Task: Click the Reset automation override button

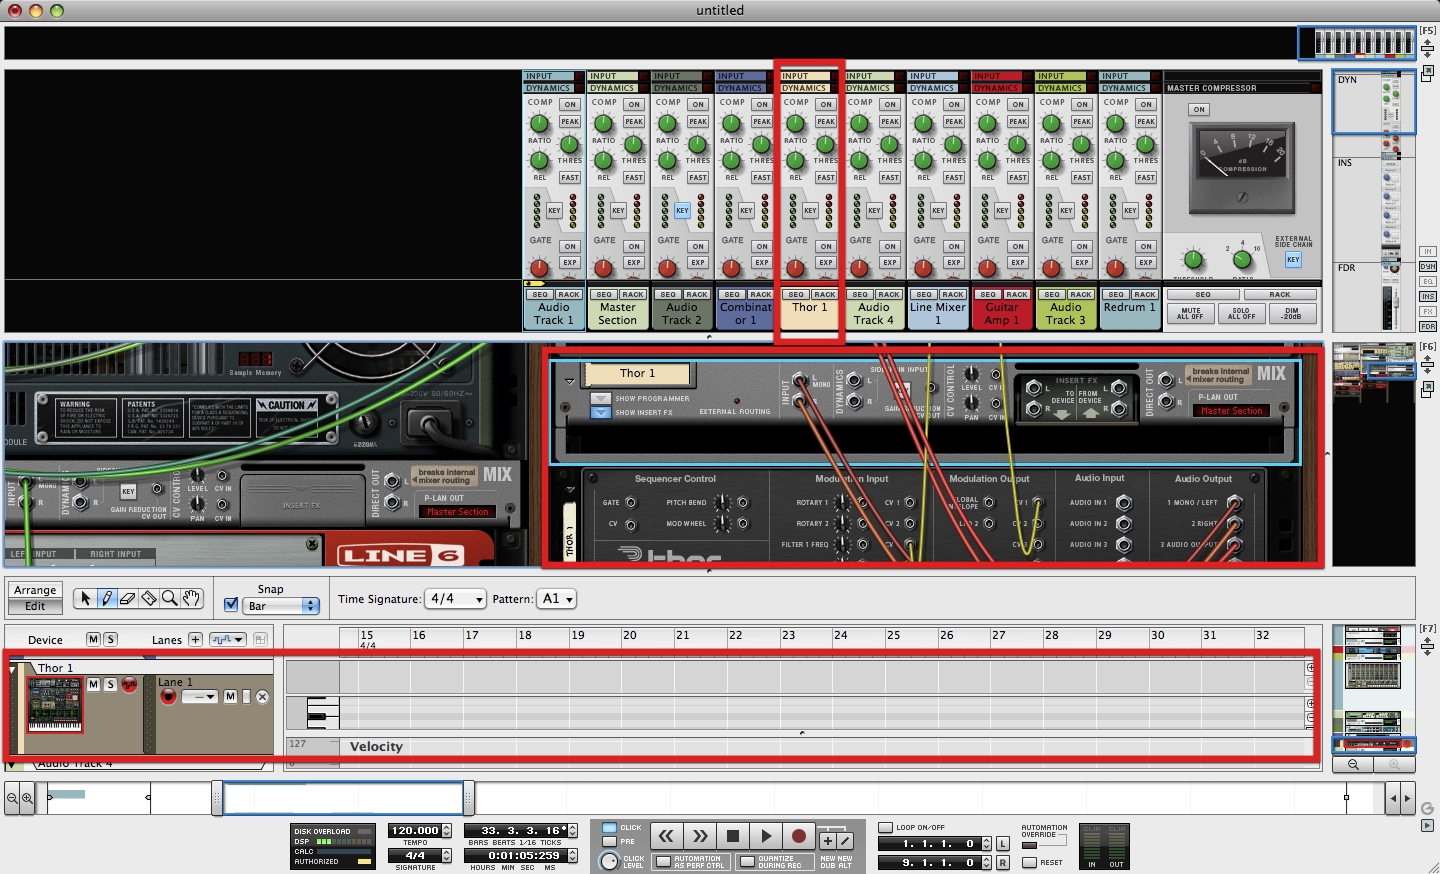Action: [x=1030, y=862]
